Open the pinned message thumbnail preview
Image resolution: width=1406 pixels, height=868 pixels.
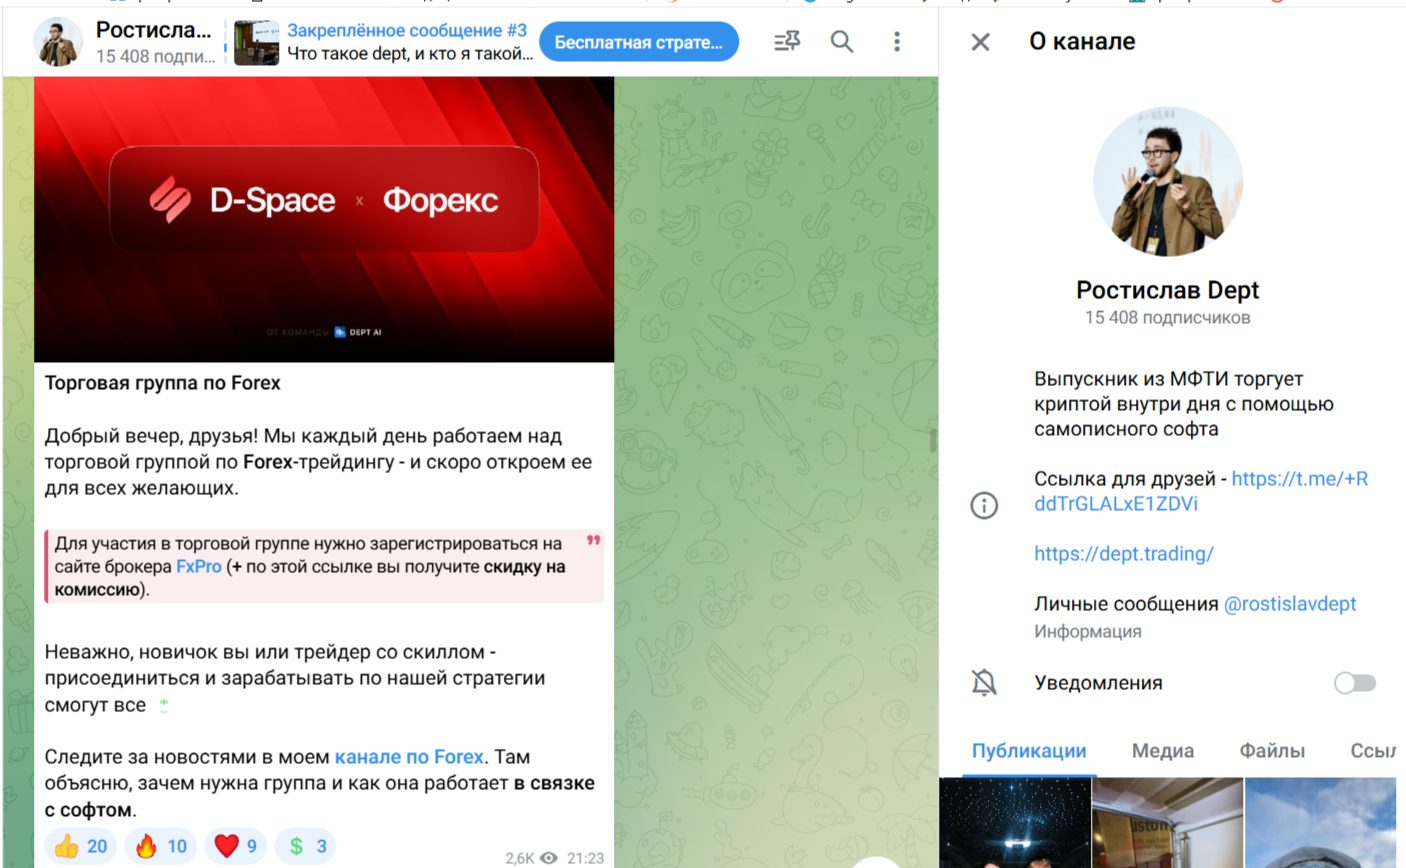coord(256,42)
